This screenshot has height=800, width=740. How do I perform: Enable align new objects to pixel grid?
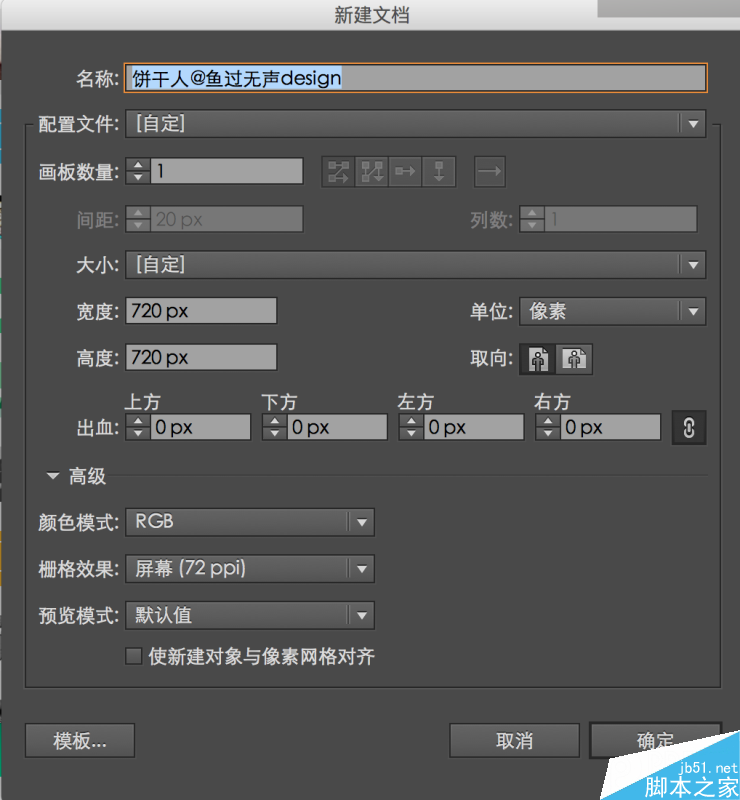[134, 656]
